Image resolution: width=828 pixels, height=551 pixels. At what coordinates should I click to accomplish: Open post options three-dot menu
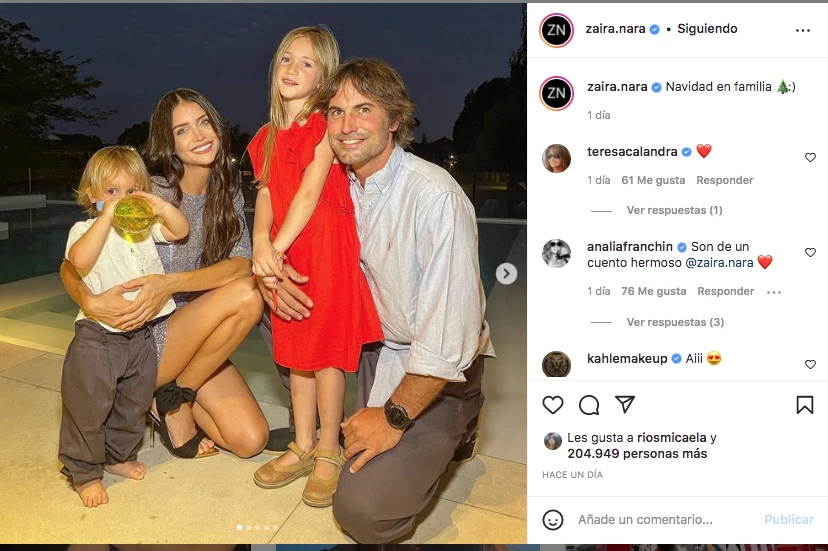click(x=803, y=30)
